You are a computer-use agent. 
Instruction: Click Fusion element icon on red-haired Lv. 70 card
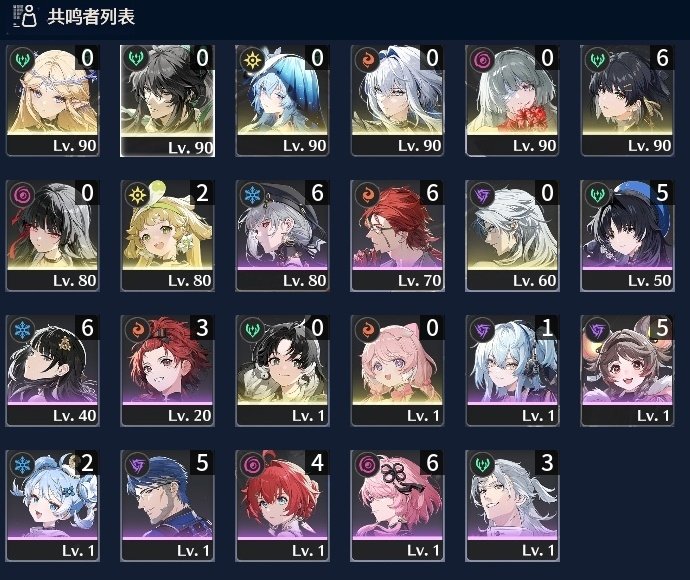tap(367, 194)
